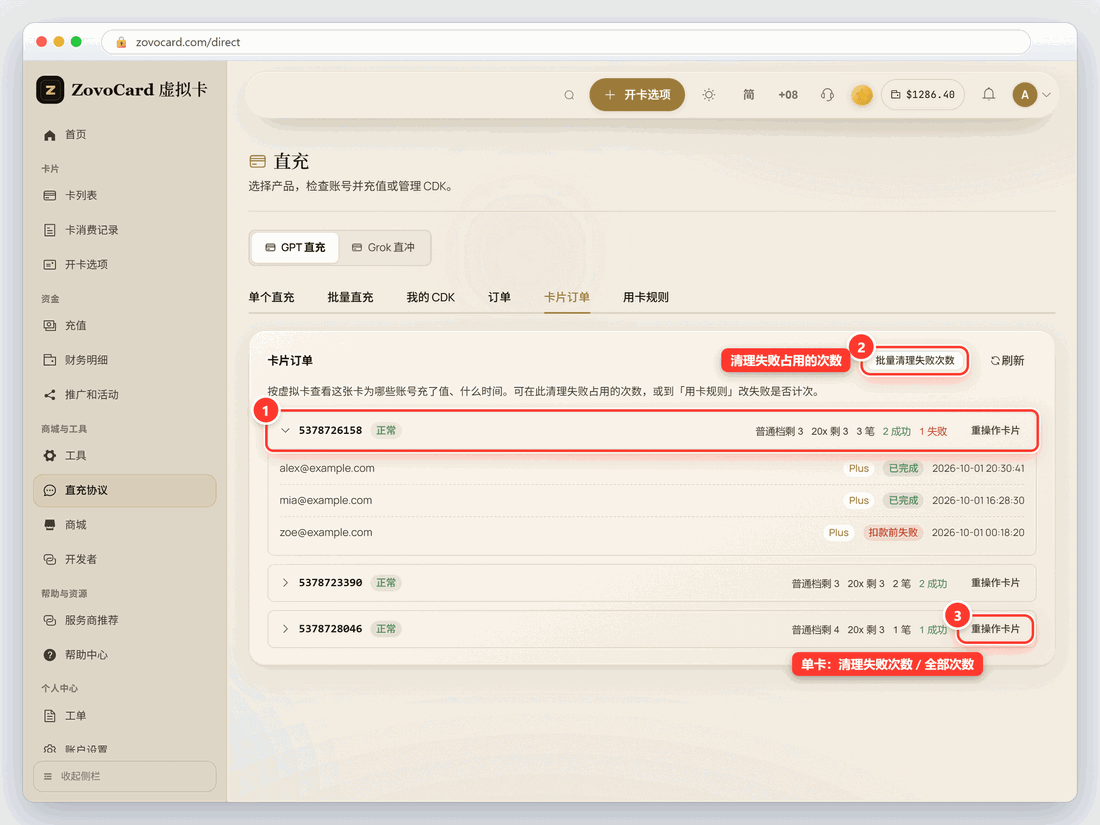Click 重操作卡片 for card 5378728046

point(995,629)
